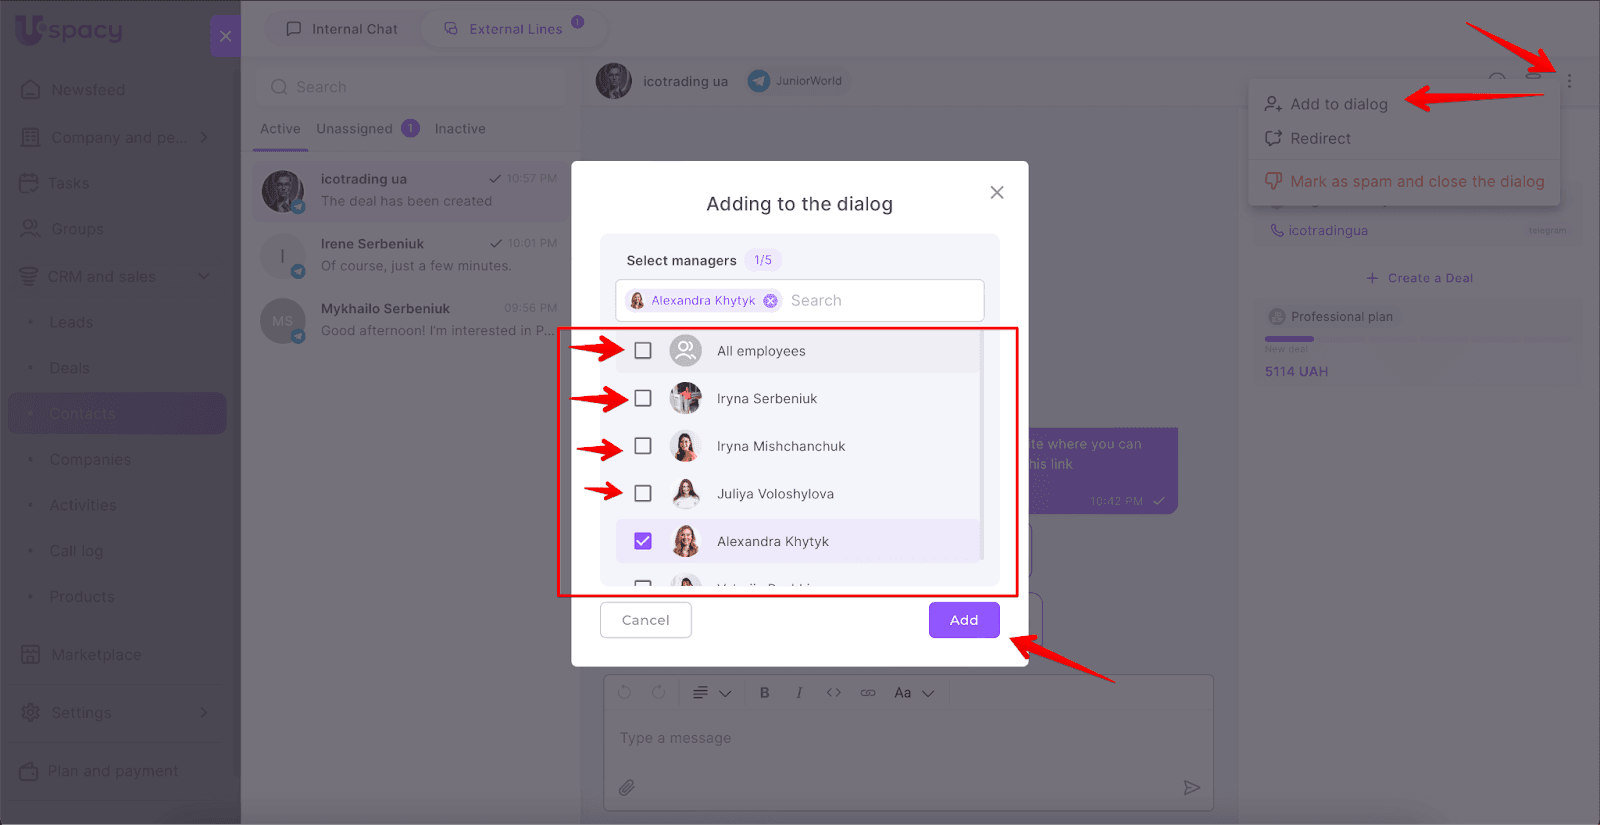The height and width of the screenshot is (825, 1600).
Task: Toggle bold text formatting
Action: [764, 692]
